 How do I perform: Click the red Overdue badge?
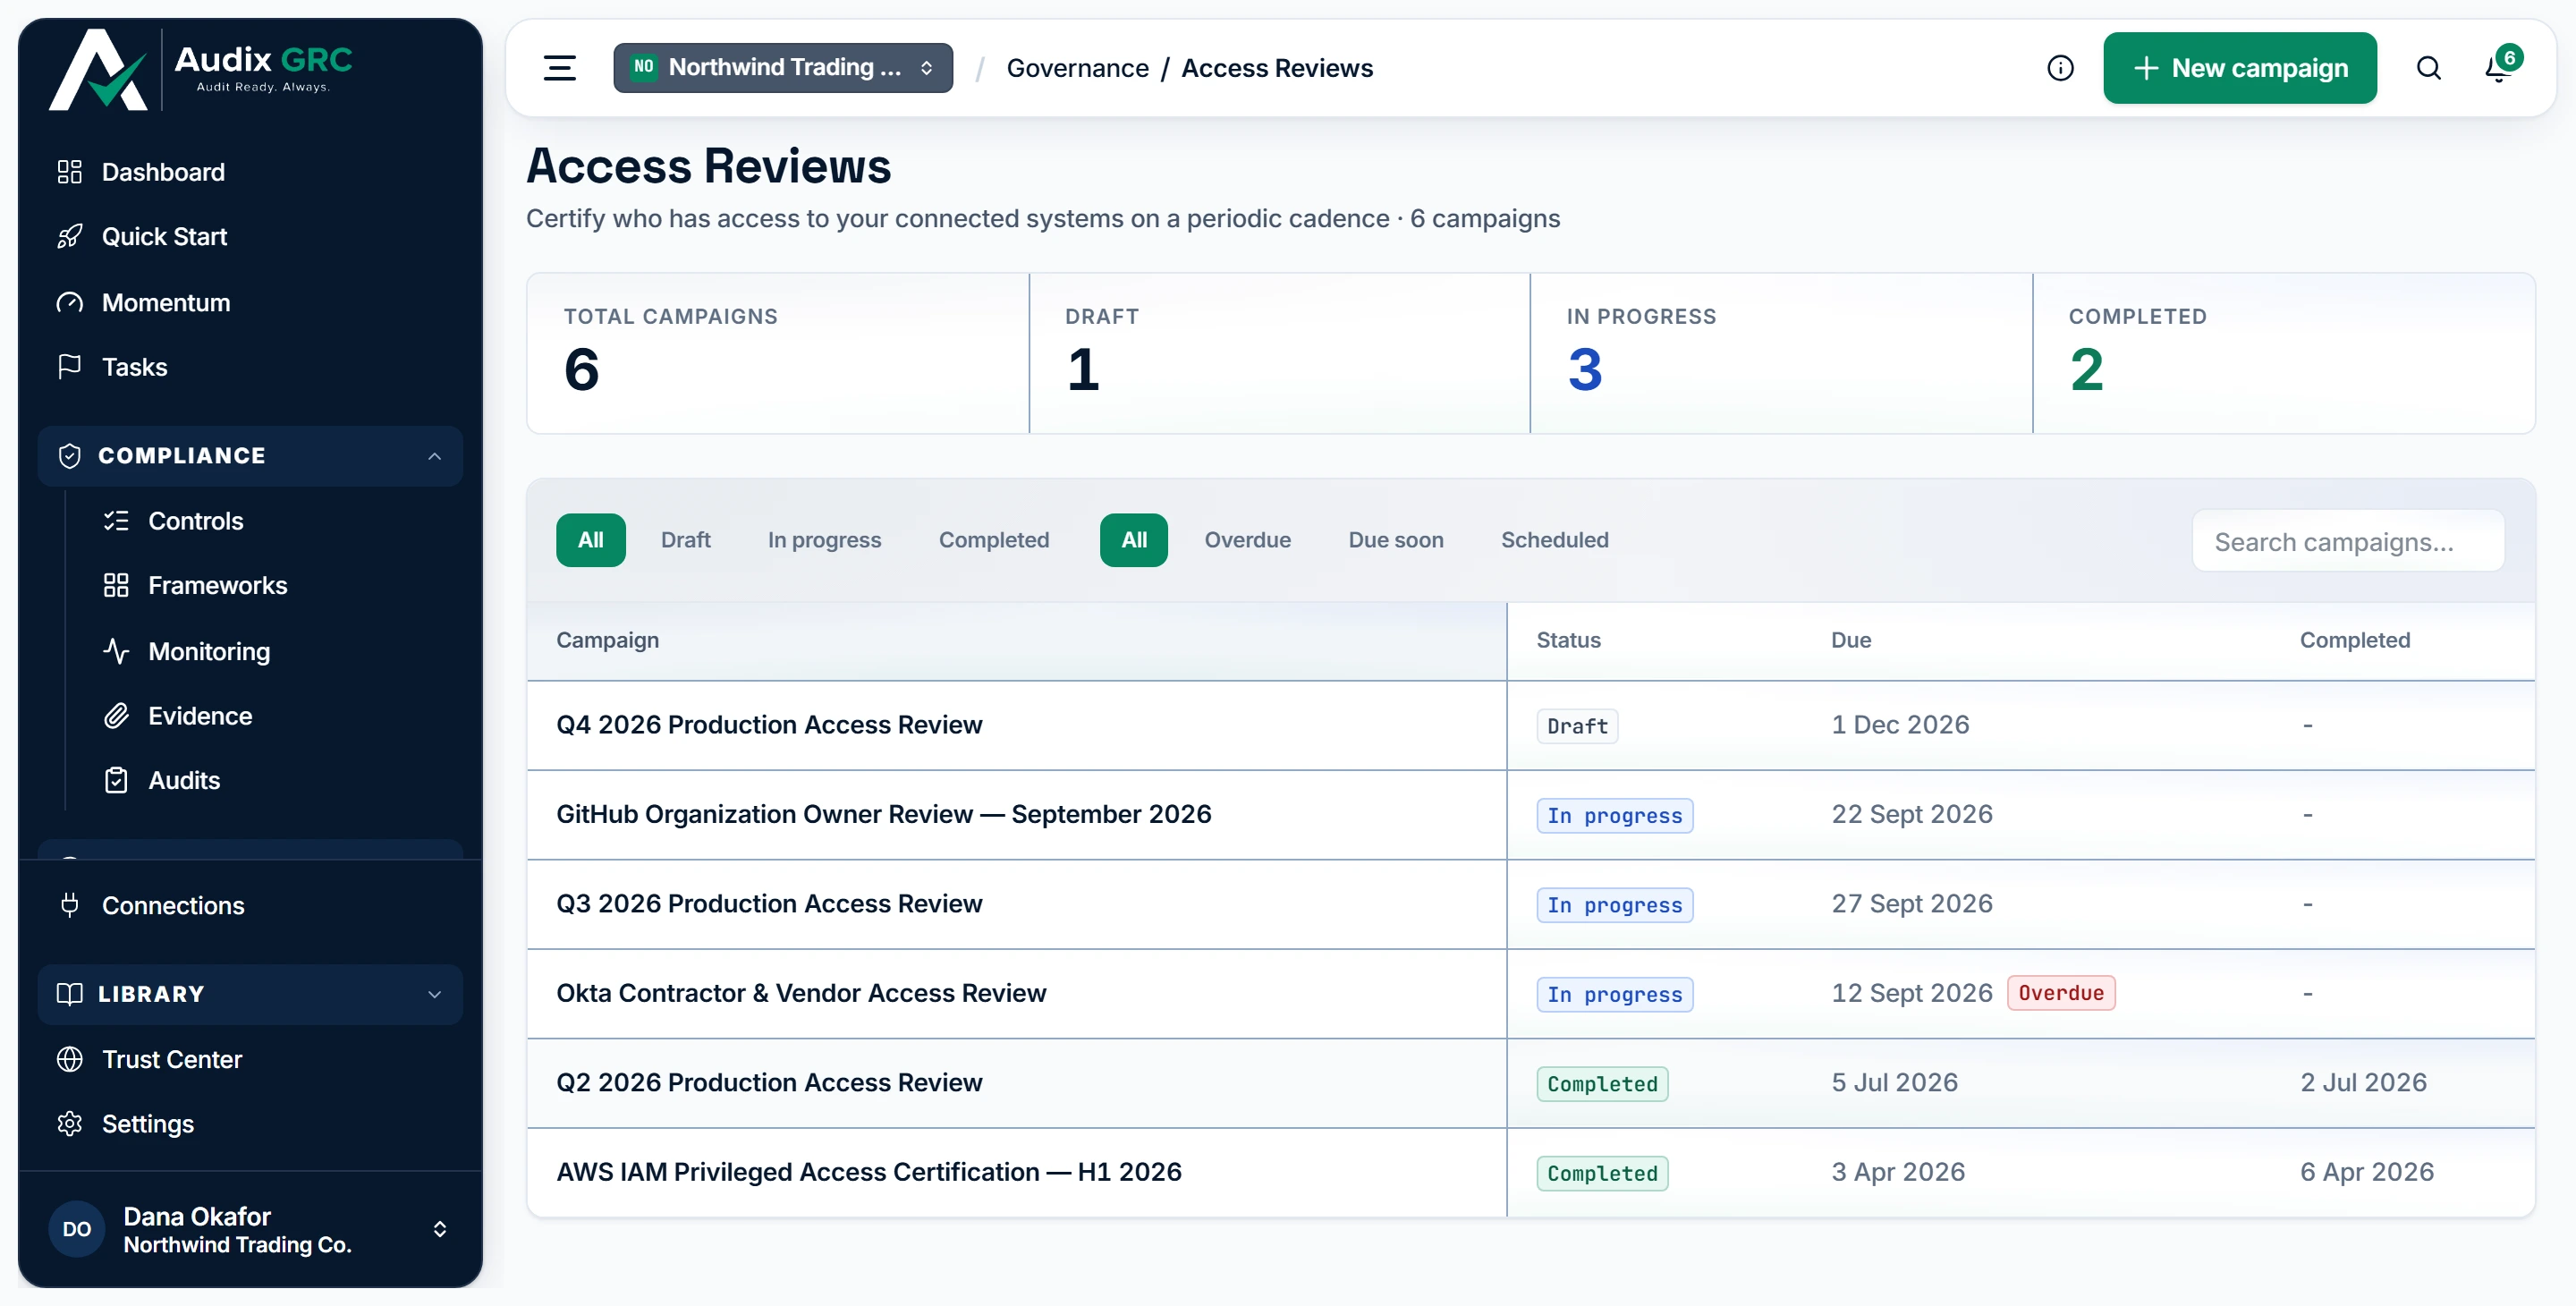coord(2061,993)
